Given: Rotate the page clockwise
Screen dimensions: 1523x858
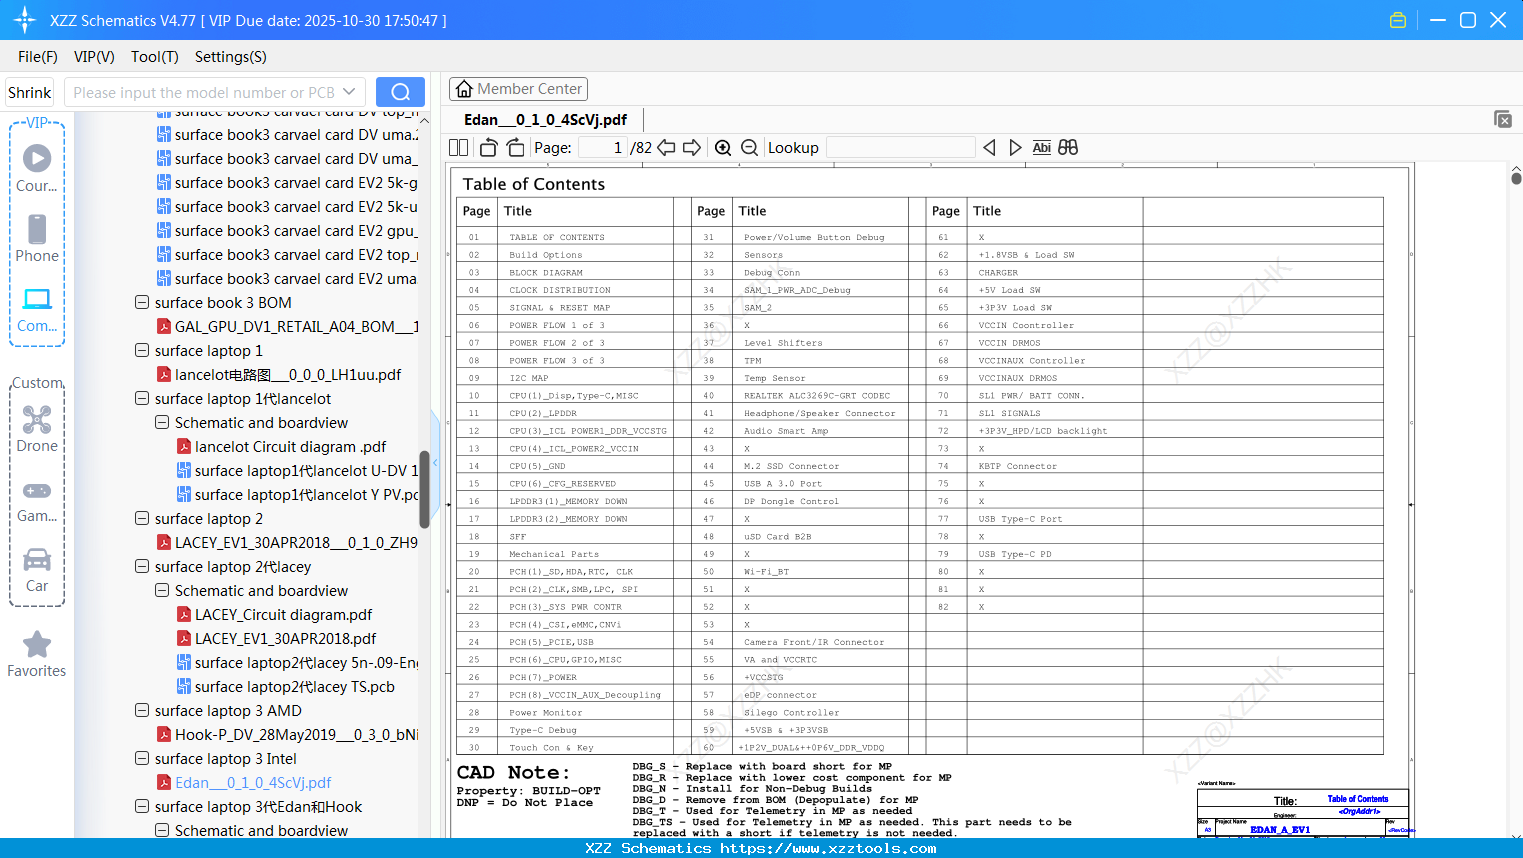Looking at the screenshot, I should [x=515, y=148].
